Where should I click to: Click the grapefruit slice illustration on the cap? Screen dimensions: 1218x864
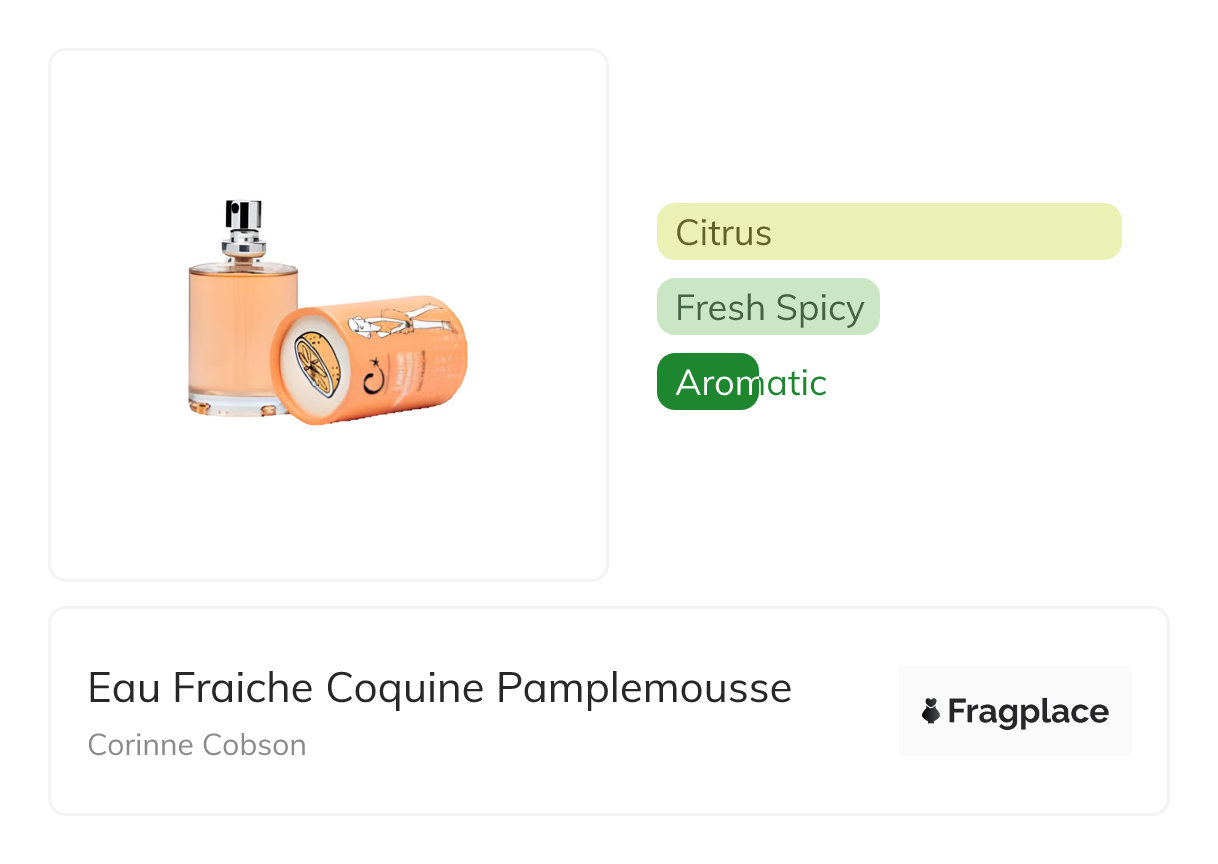[314, 363]
